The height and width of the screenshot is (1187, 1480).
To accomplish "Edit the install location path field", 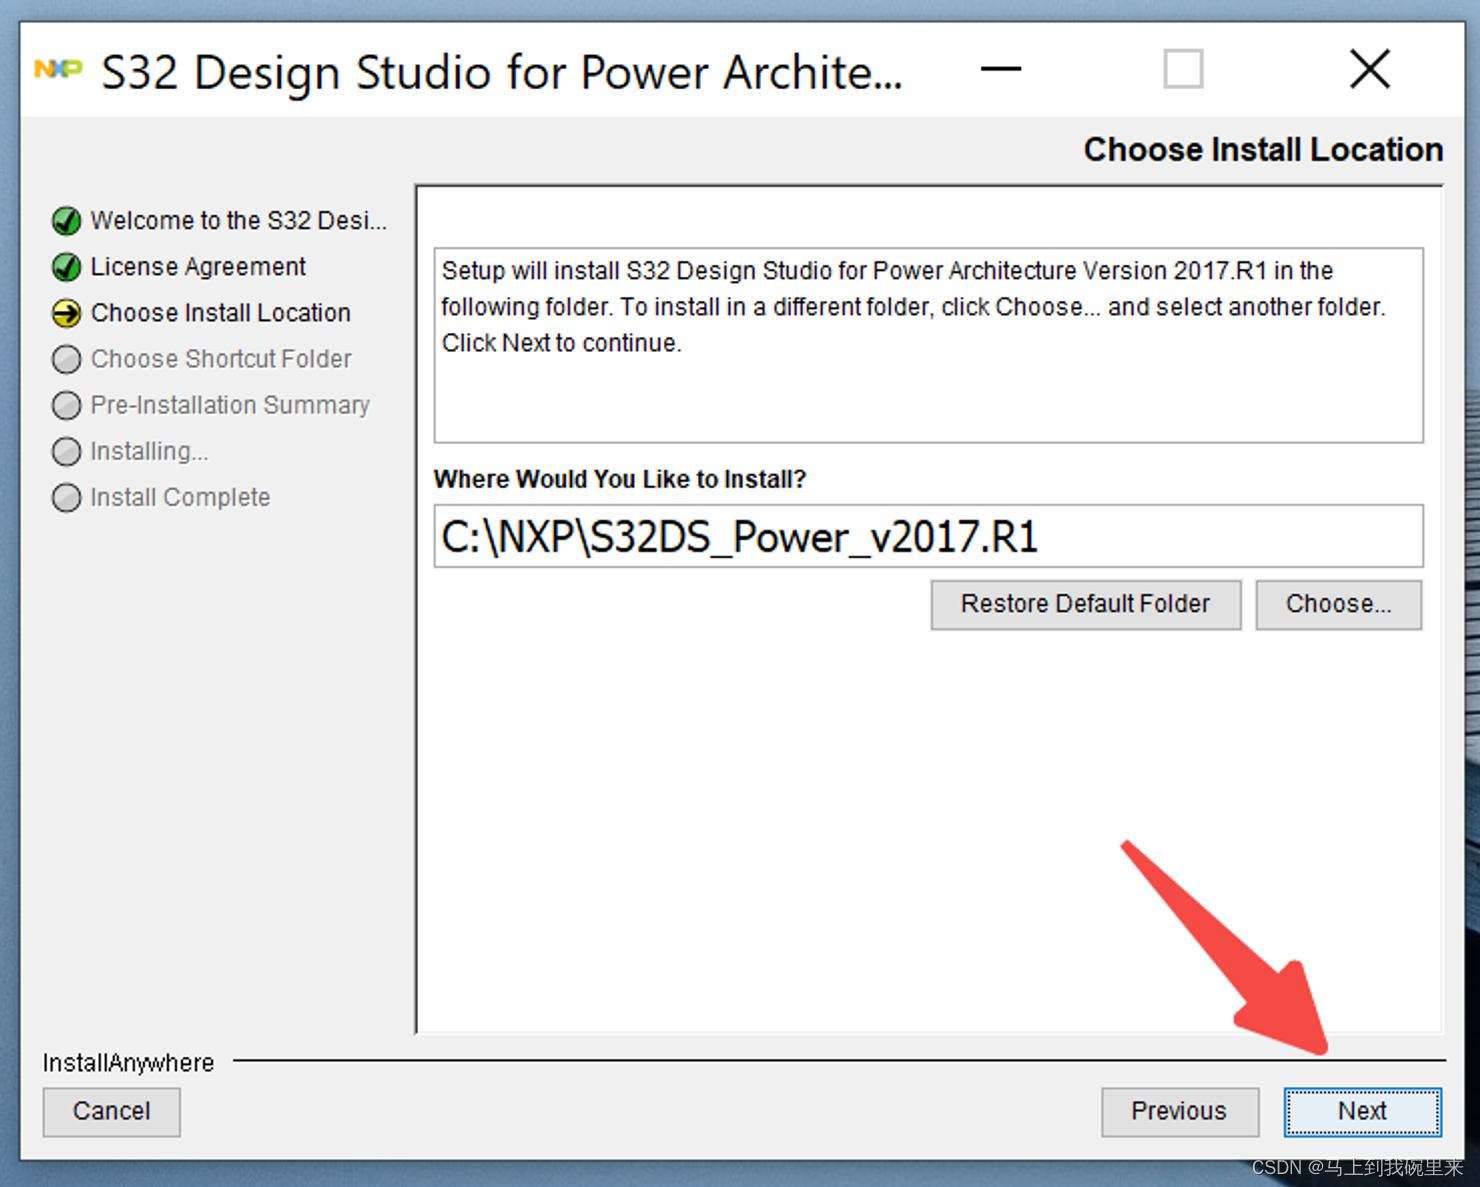I will coord(928,537).
